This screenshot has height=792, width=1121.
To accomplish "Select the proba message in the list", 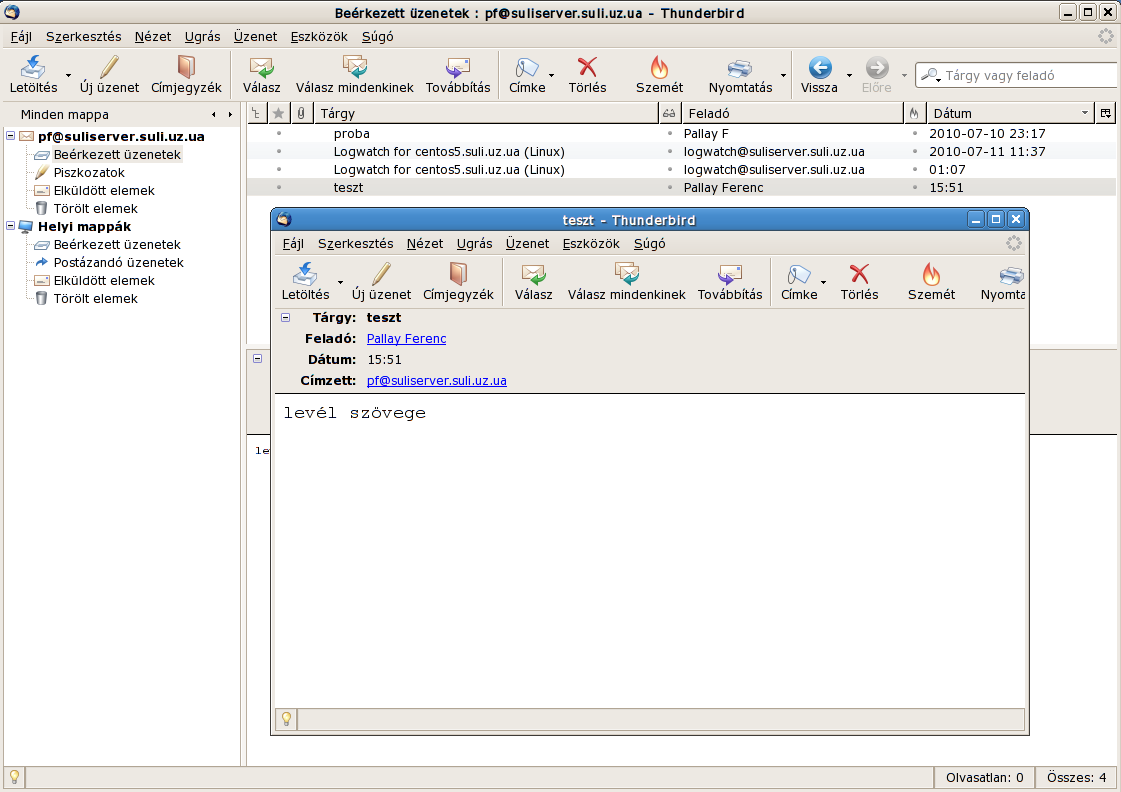I will tap(352, 134).
